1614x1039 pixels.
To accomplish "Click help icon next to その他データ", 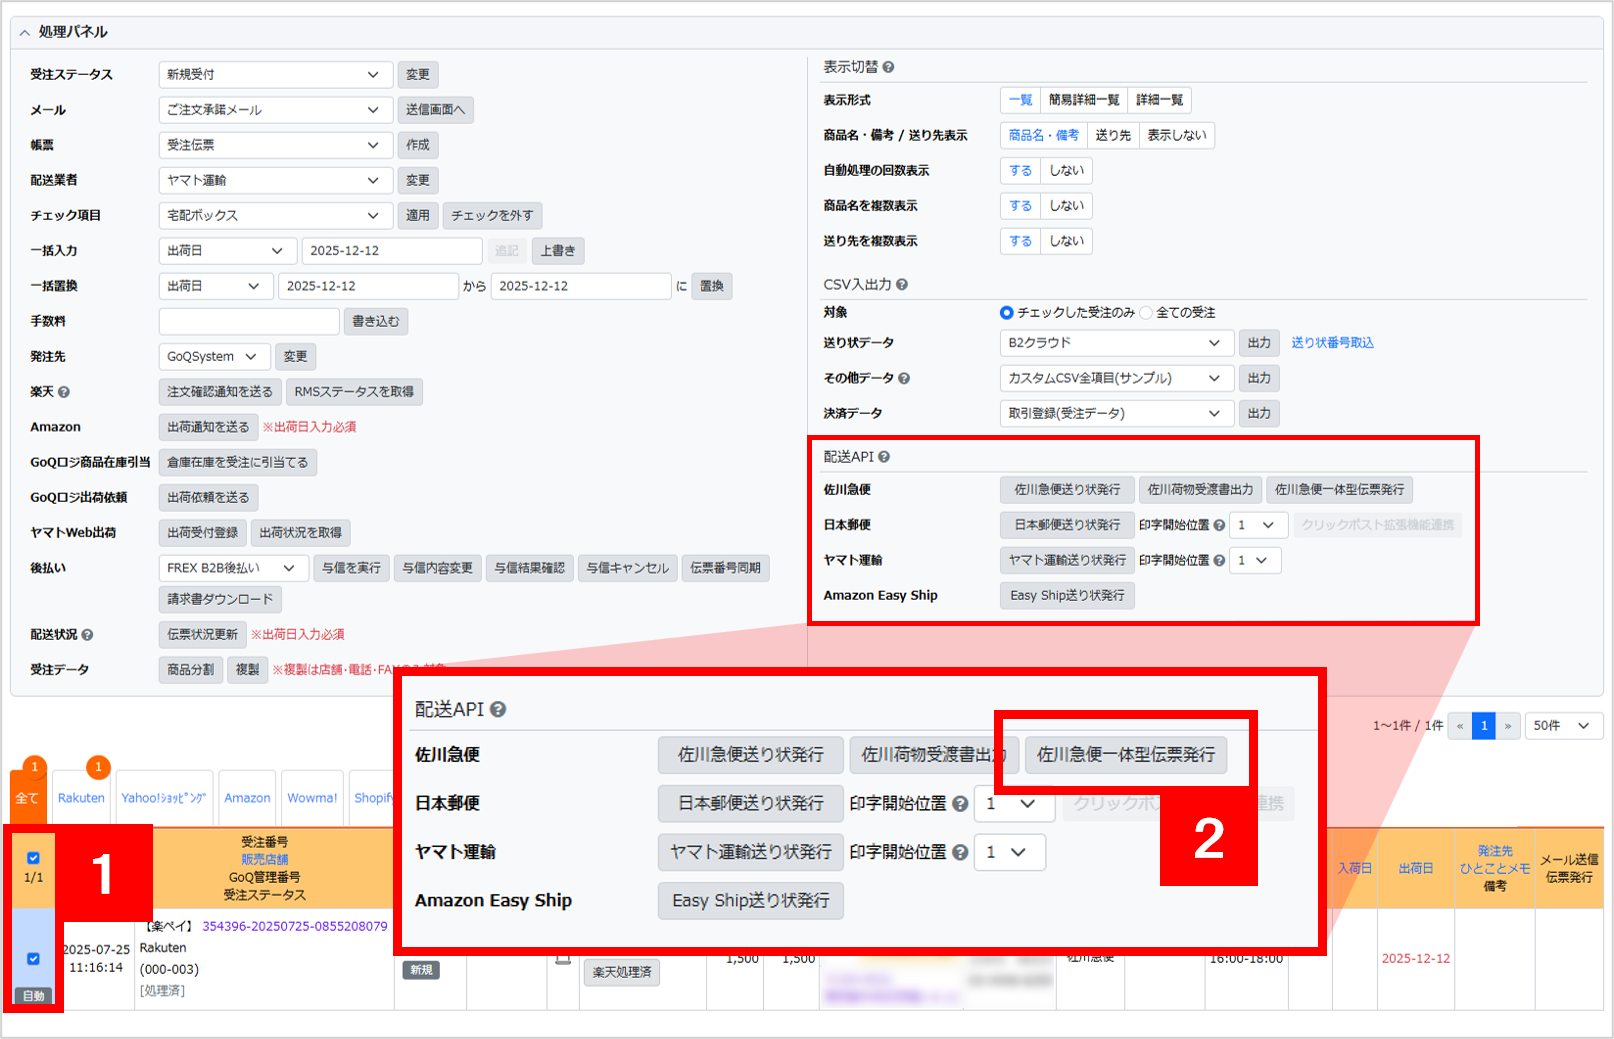I will pos(904,379).
